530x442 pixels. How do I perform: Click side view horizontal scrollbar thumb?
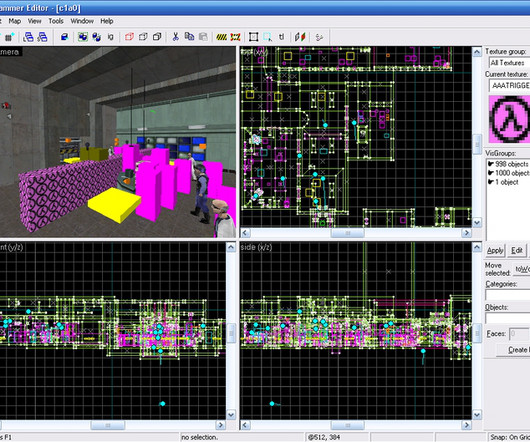click(x=347, y=425)
